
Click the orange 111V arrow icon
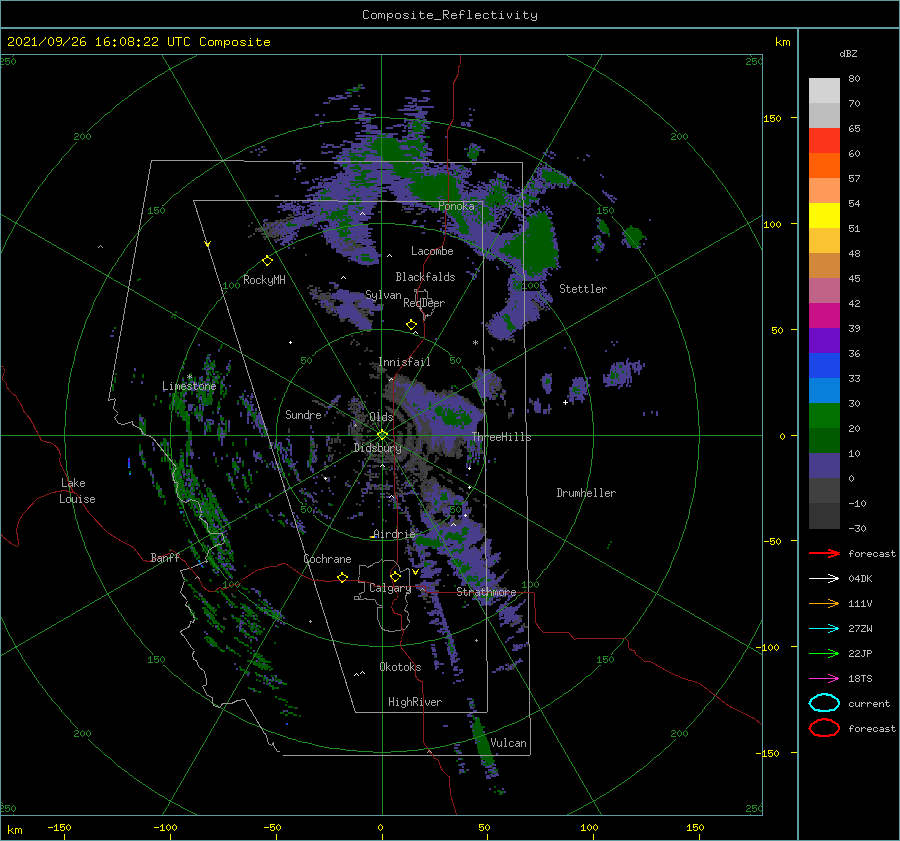tap(824, 603)
